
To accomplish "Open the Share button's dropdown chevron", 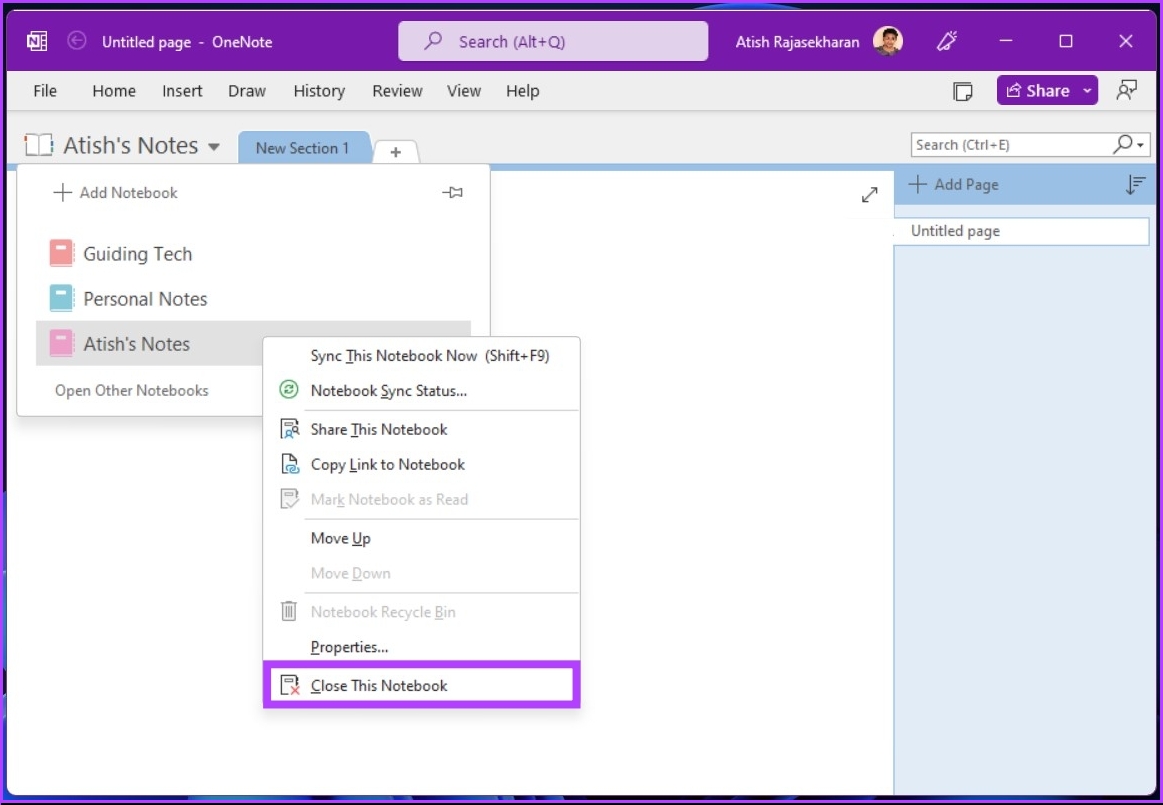I will [1085, 89].
